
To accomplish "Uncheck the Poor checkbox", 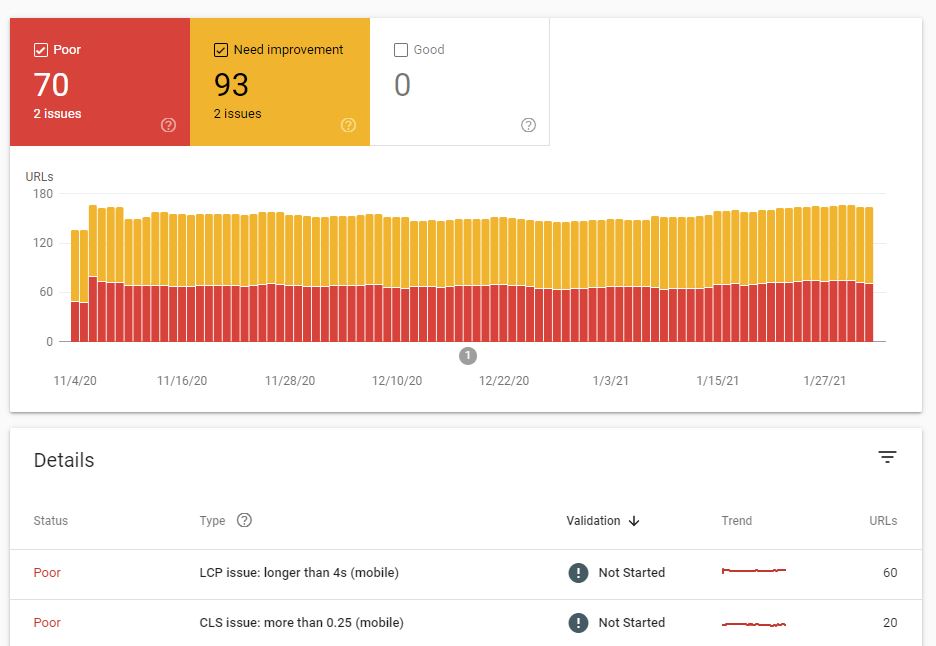I will coord(41,50).
